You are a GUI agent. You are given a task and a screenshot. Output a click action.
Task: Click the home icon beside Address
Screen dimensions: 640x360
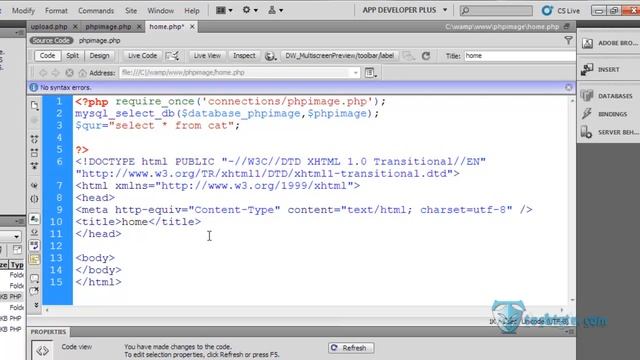(x=82, y=73)
